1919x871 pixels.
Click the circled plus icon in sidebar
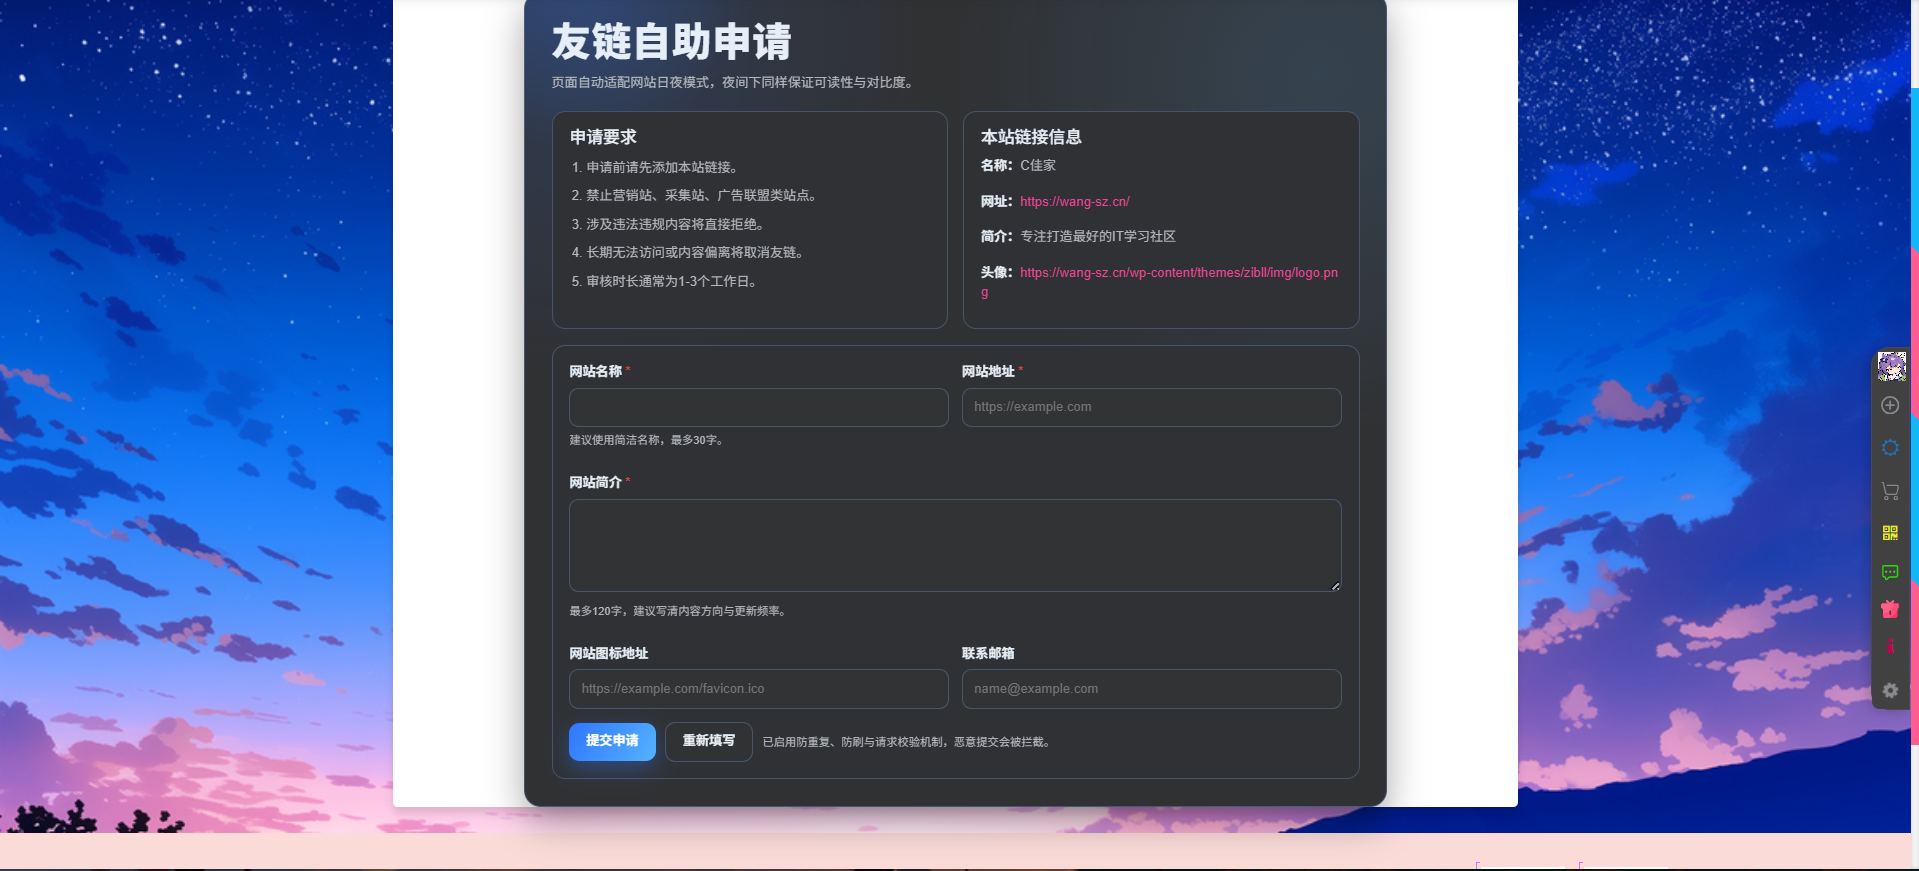1890,405
